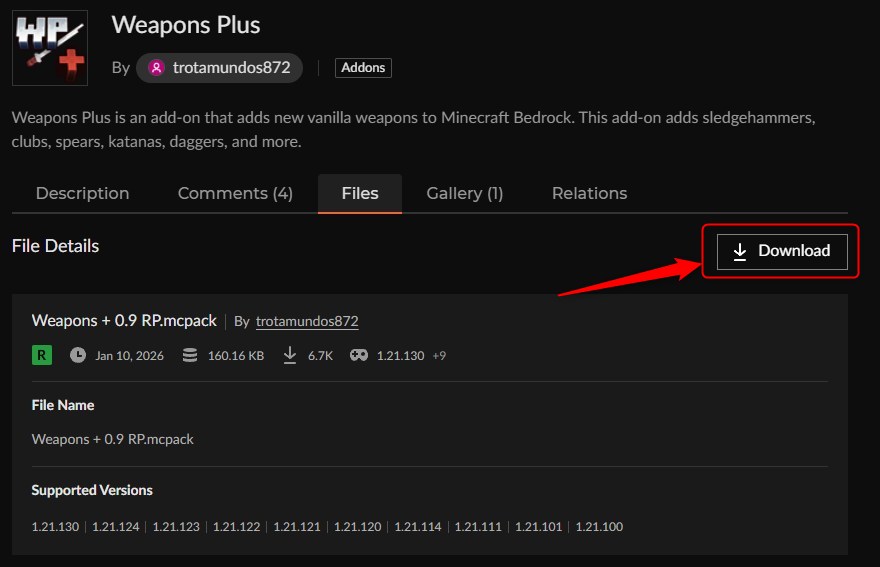Select the Addons category tag
Image resolution: width=880 pixels, height=567 pixels.
(x=363, y=68)
